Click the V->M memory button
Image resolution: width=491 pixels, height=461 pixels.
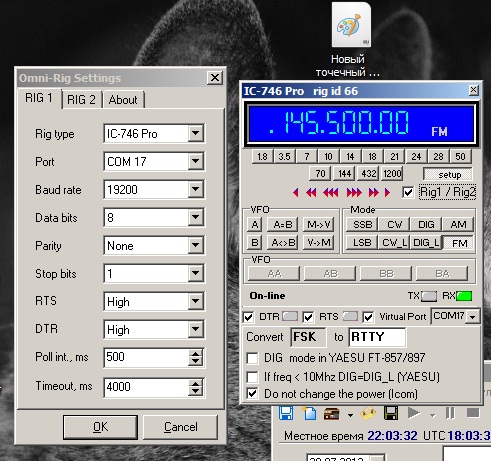(x=319, y=242)
